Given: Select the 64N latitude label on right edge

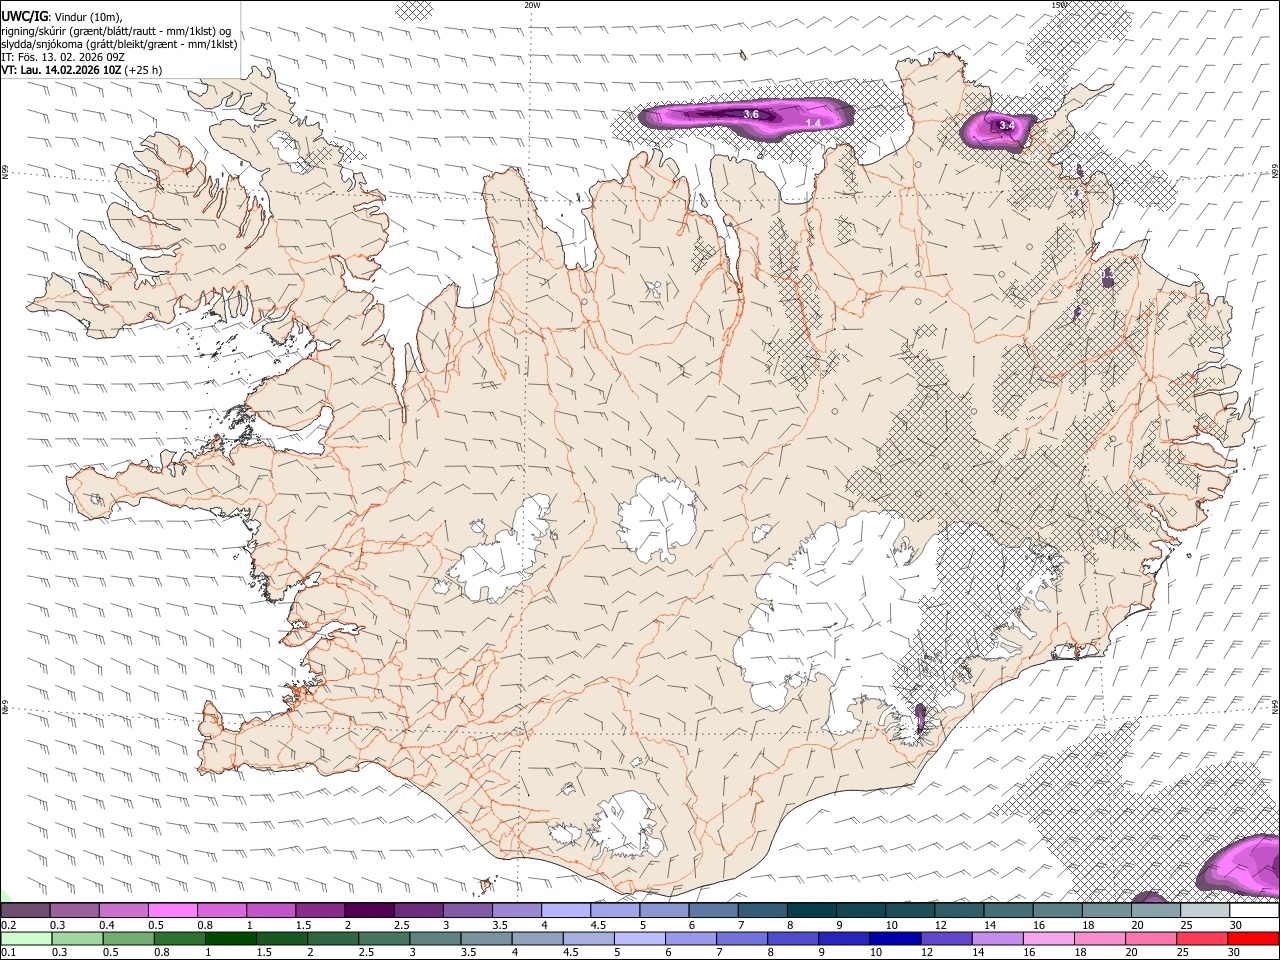Looking at the screenshot, I should 1275,706.
